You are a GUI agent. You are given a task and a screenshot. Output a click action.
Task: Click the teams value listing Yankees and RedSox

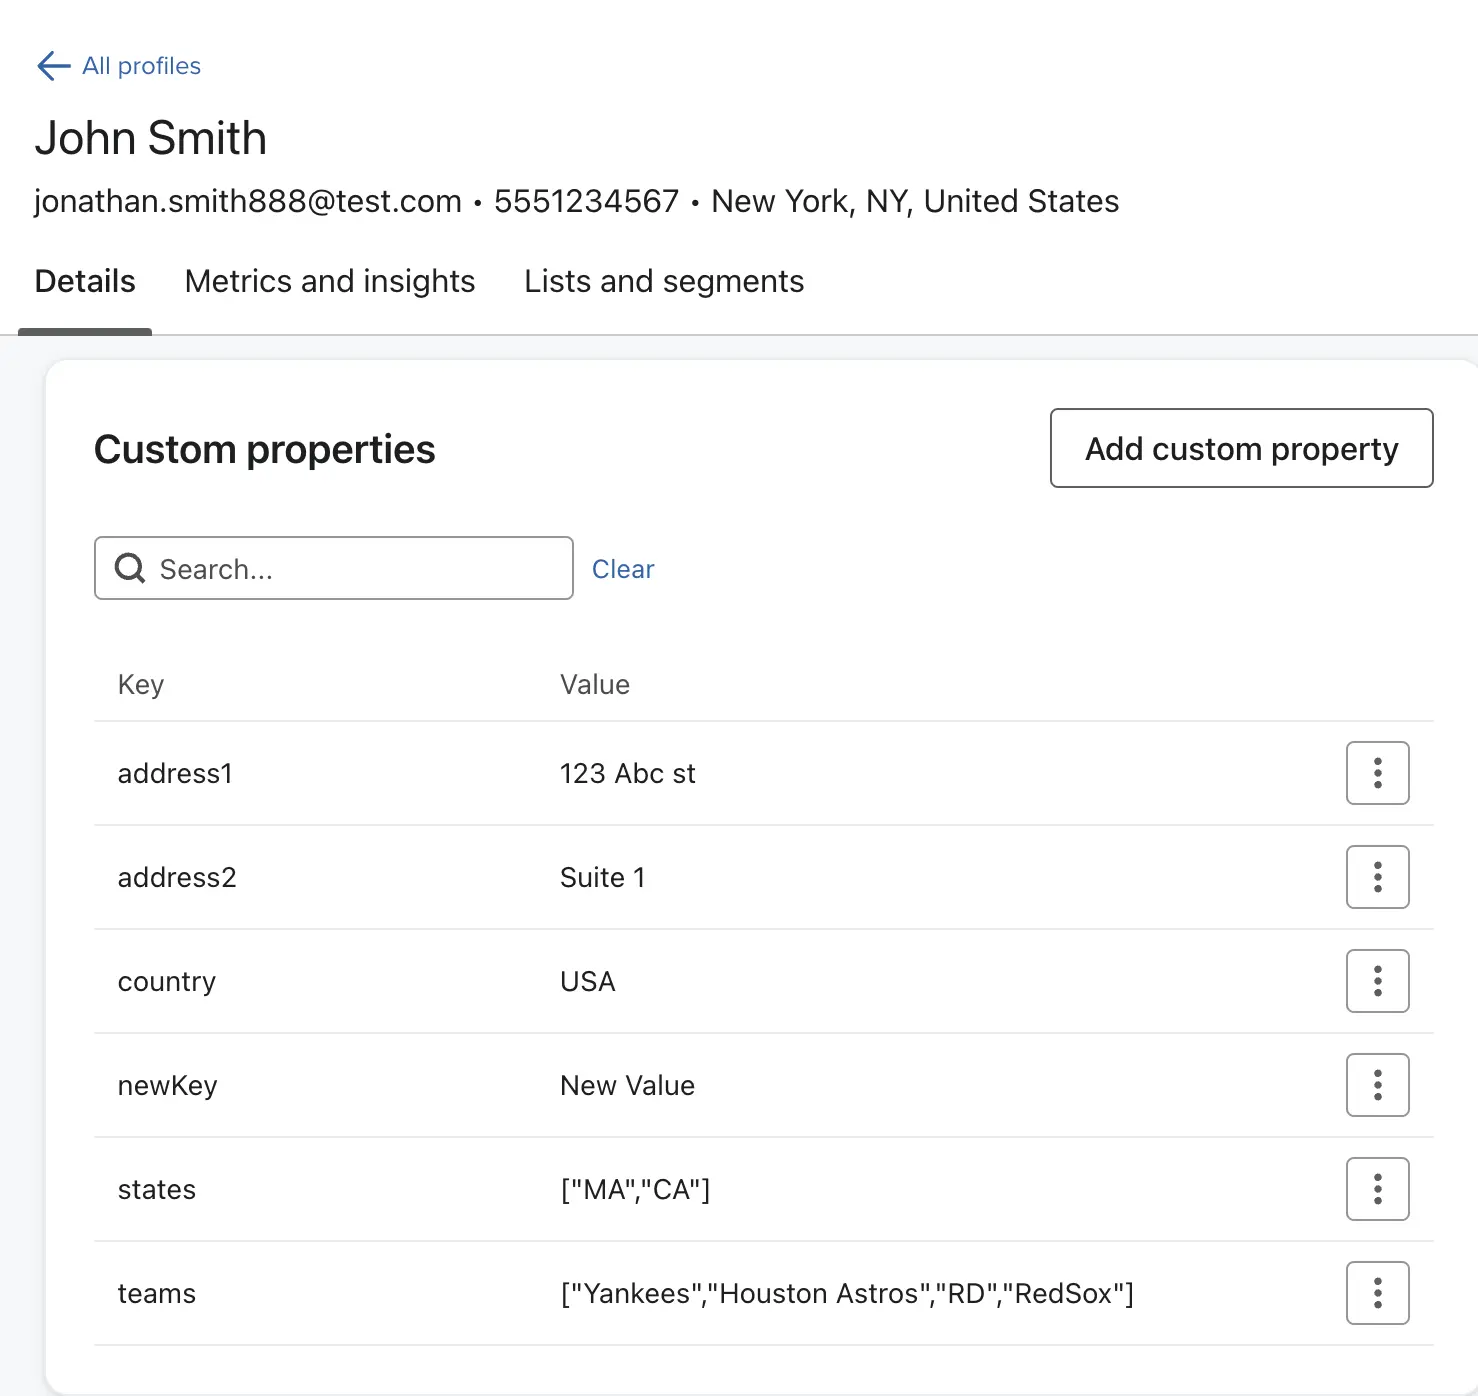click(847, 1294)
